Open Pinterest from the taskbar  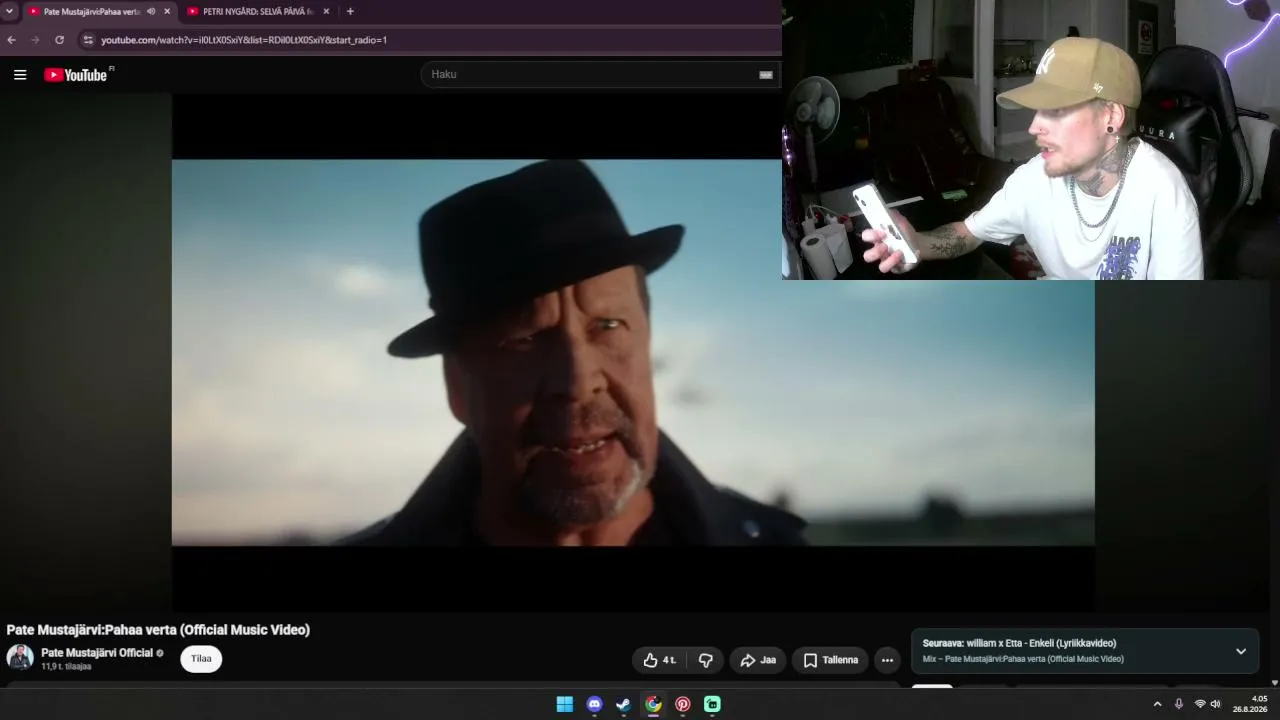pos(683,704)
